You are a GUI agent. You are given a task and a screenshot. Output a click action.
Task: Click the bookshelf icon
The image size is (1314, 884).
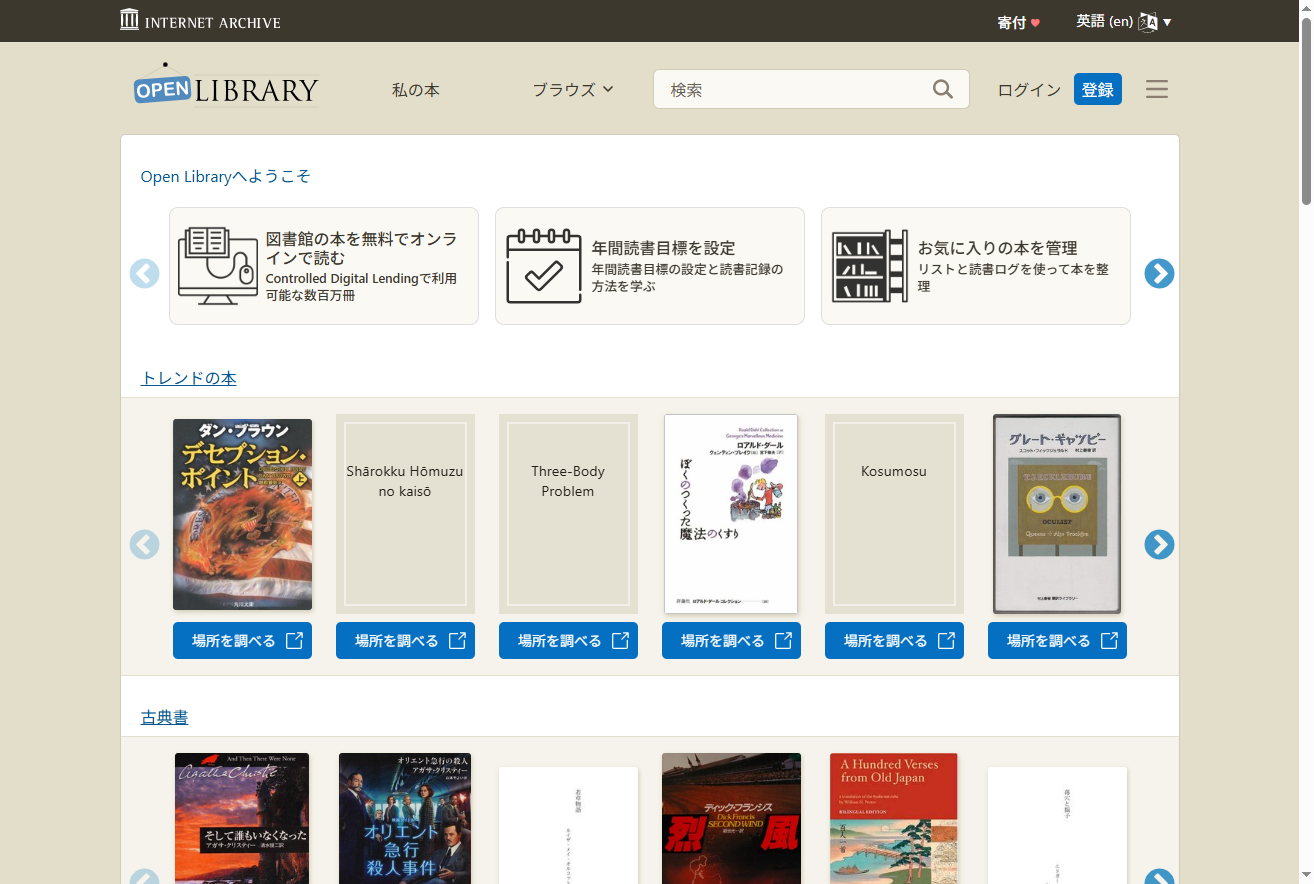pyautogui.click(x=870, y=266)
